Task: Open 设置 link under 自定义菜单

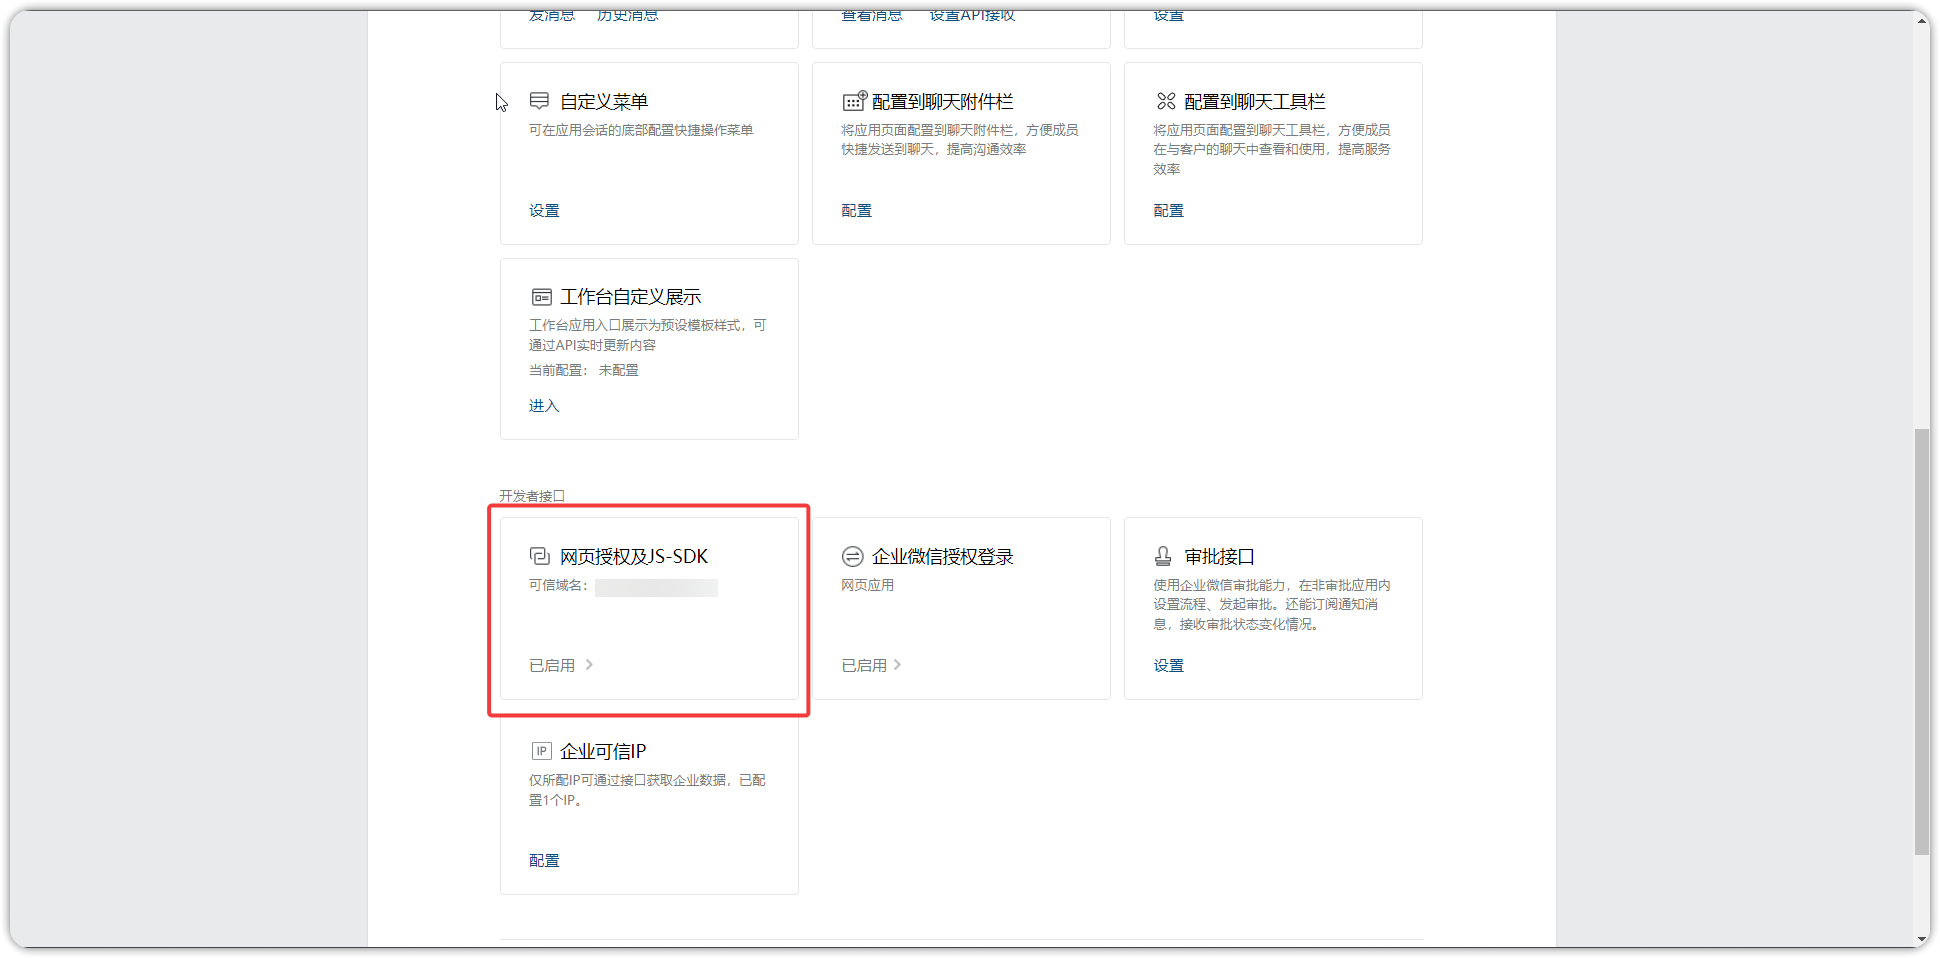Action: (544, 210)
